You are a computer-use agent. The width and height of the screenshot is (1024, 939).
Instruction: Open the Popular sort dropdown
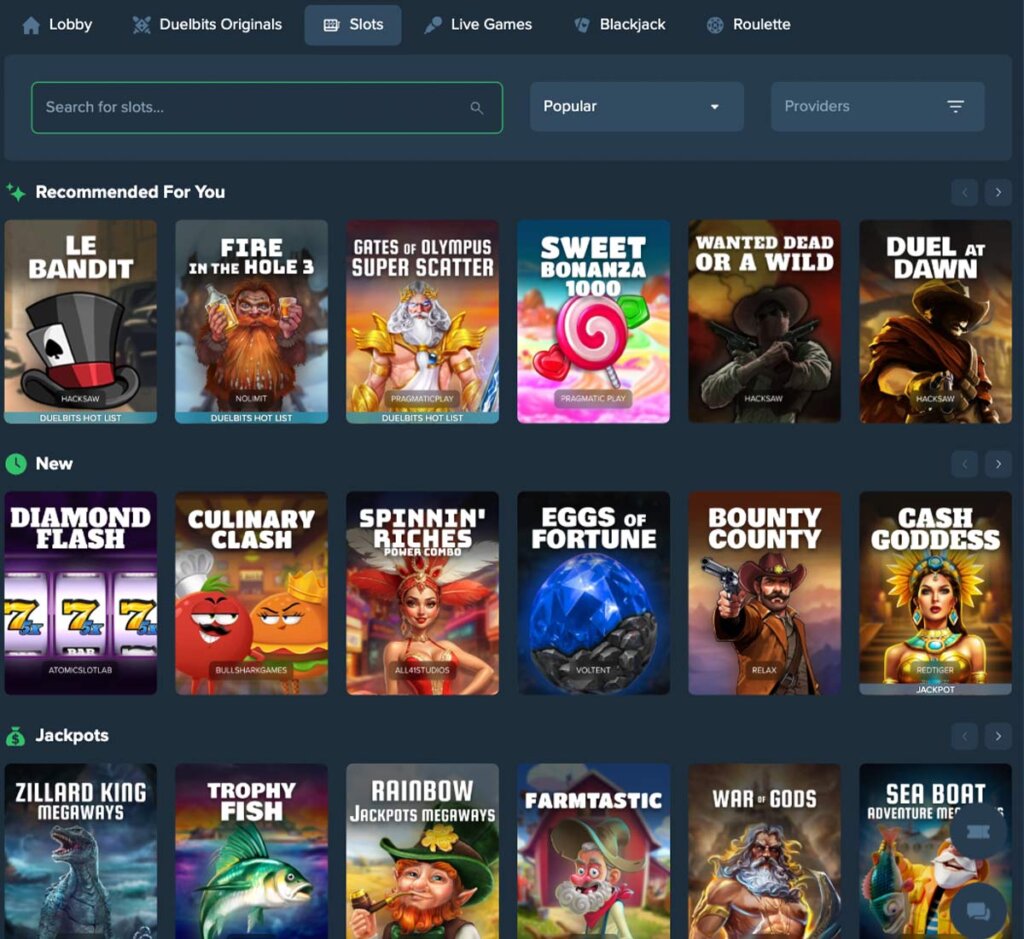[x=637, y=106]
